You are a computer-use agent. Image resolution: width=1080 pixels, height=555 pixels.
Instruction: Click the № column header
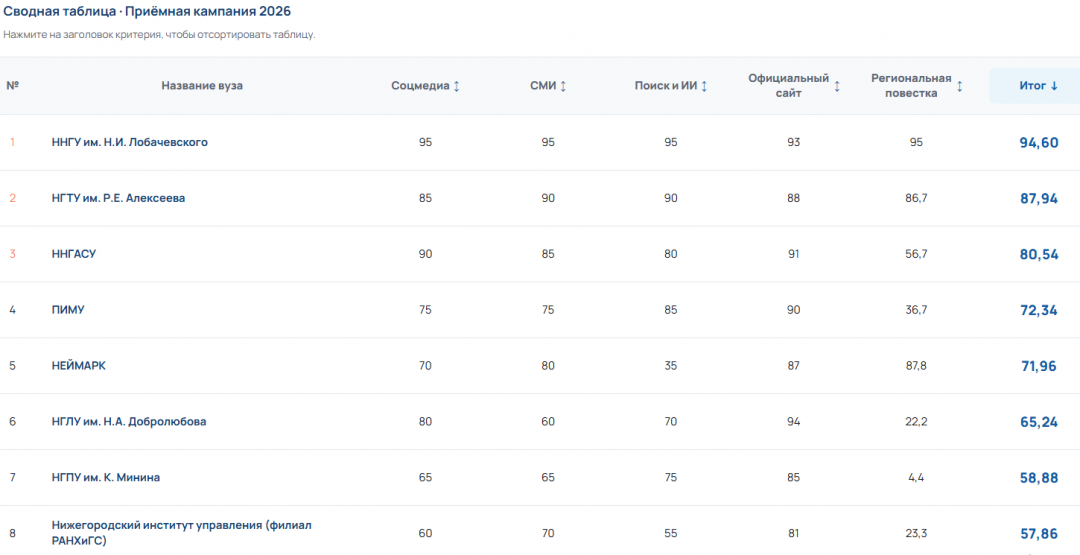(x=12, y=86)
